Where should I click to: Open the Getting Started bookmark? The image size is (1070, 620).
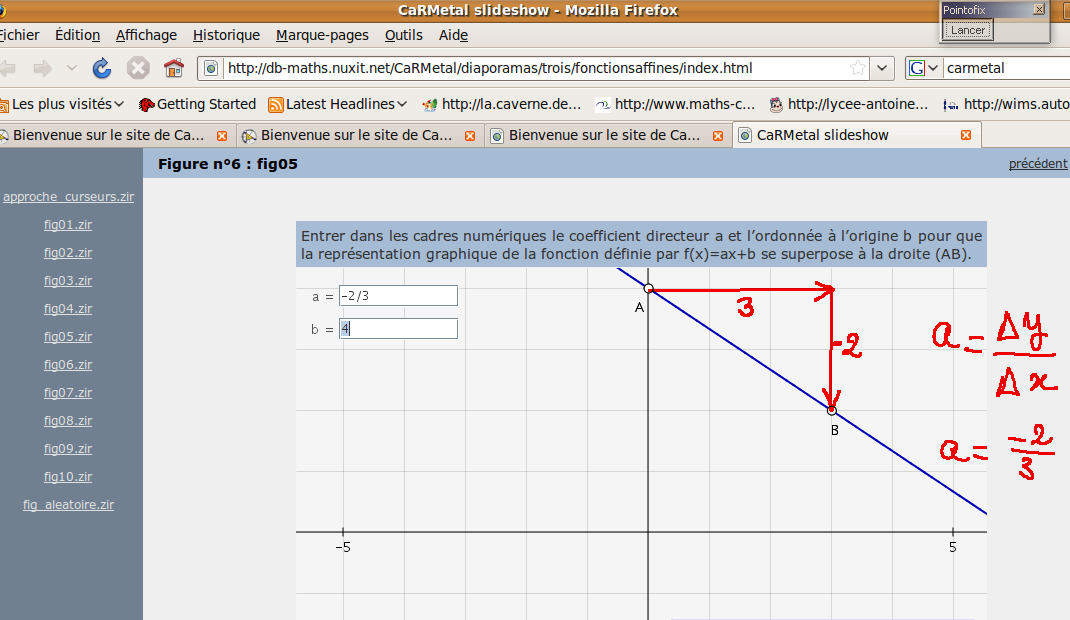pos(197,104)
